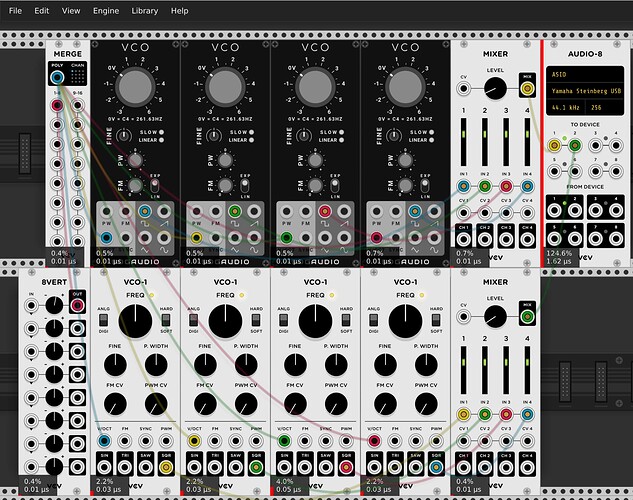Click the PW knob on second top VCO
Screen dimensions: 633x500
pyautogui.click(x=226, y=160)
